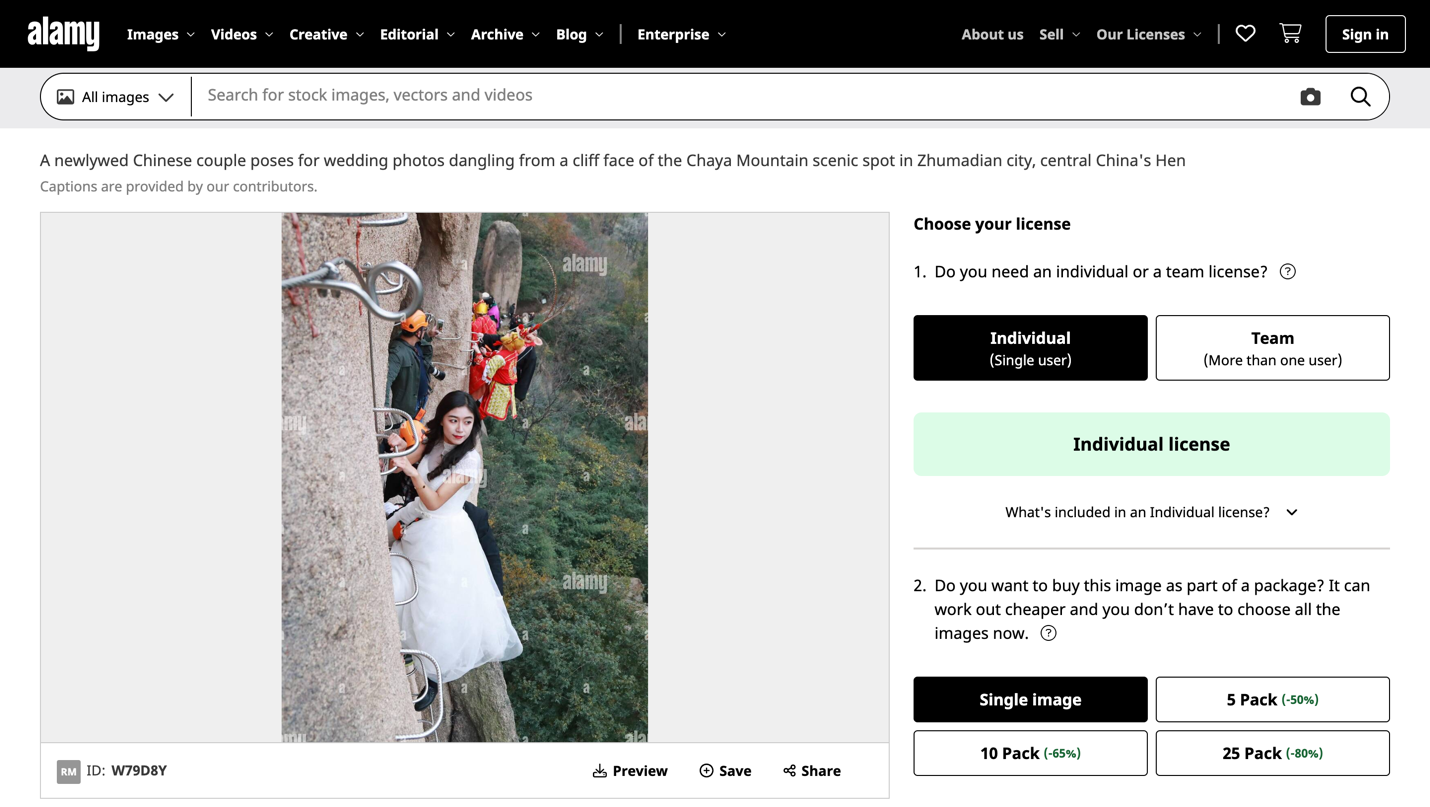The height and width of the screenshot is (807, 1430).
Task: Expand what's included in an Individual license
Action: (x=1151, y=512)
